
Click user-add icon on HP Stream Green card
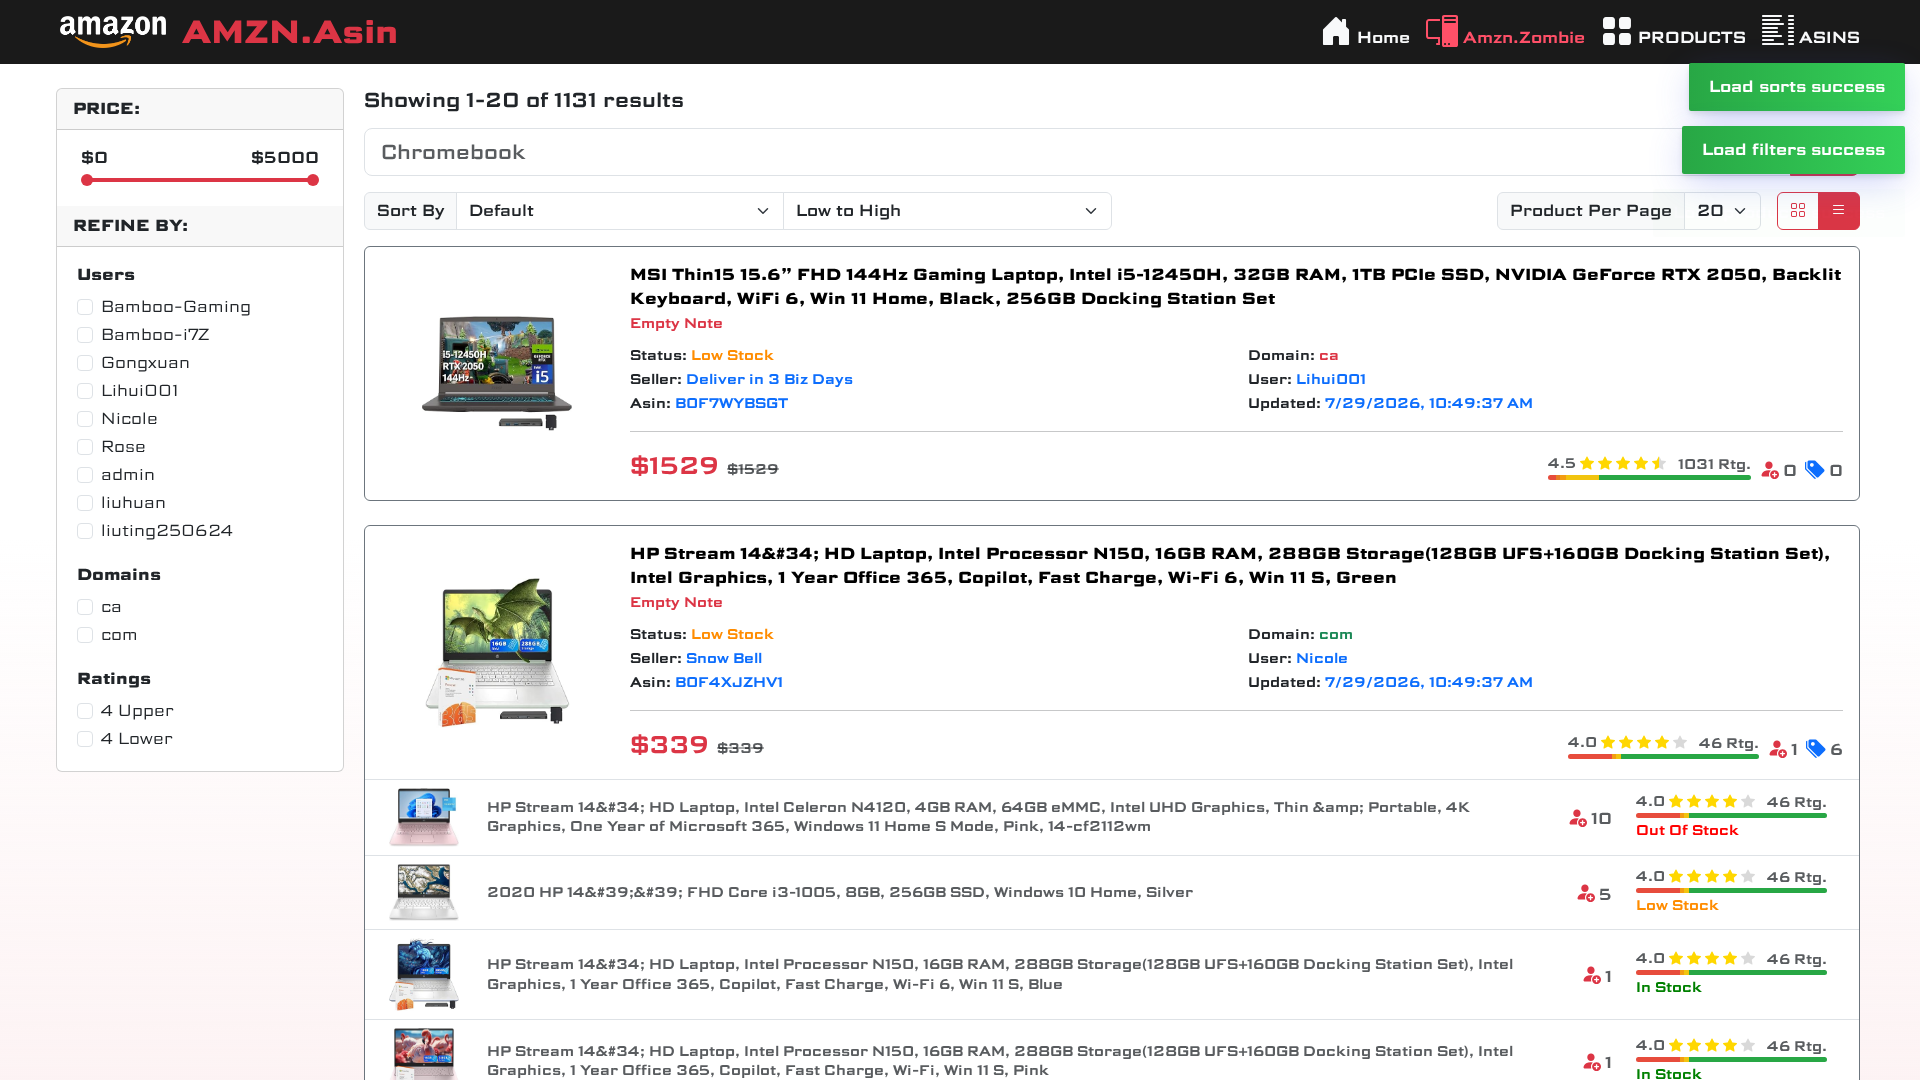(1778, 749)
